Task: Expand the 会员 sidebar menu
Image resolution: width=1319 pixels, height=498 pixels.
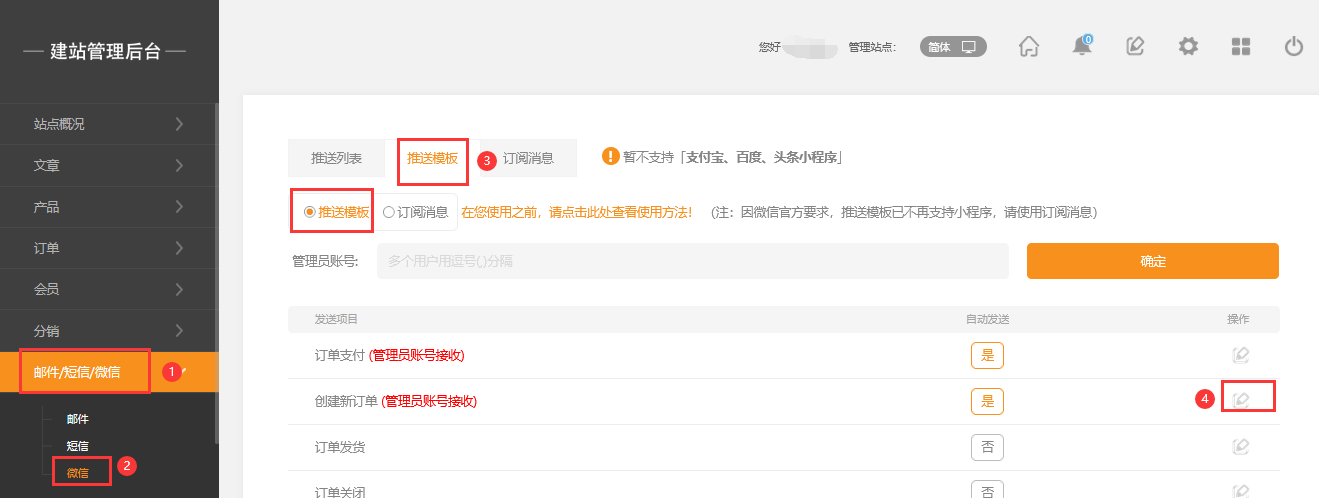Action: click(x=109, y=289)
